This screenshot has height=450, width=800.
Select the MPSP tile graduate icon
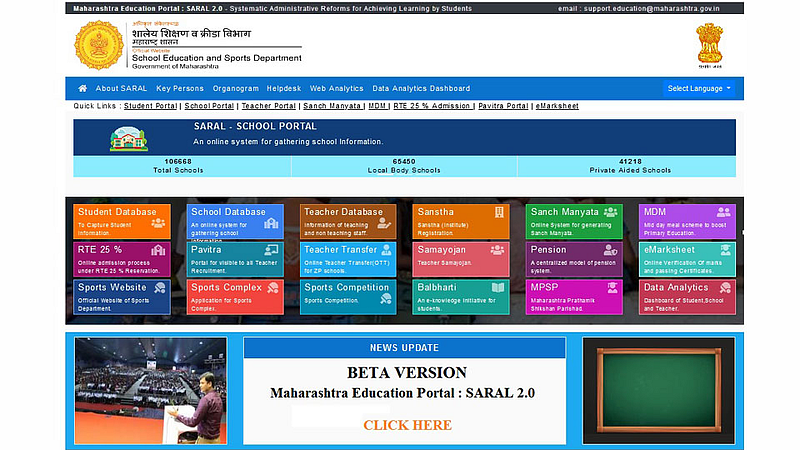(x=612, y=288)
